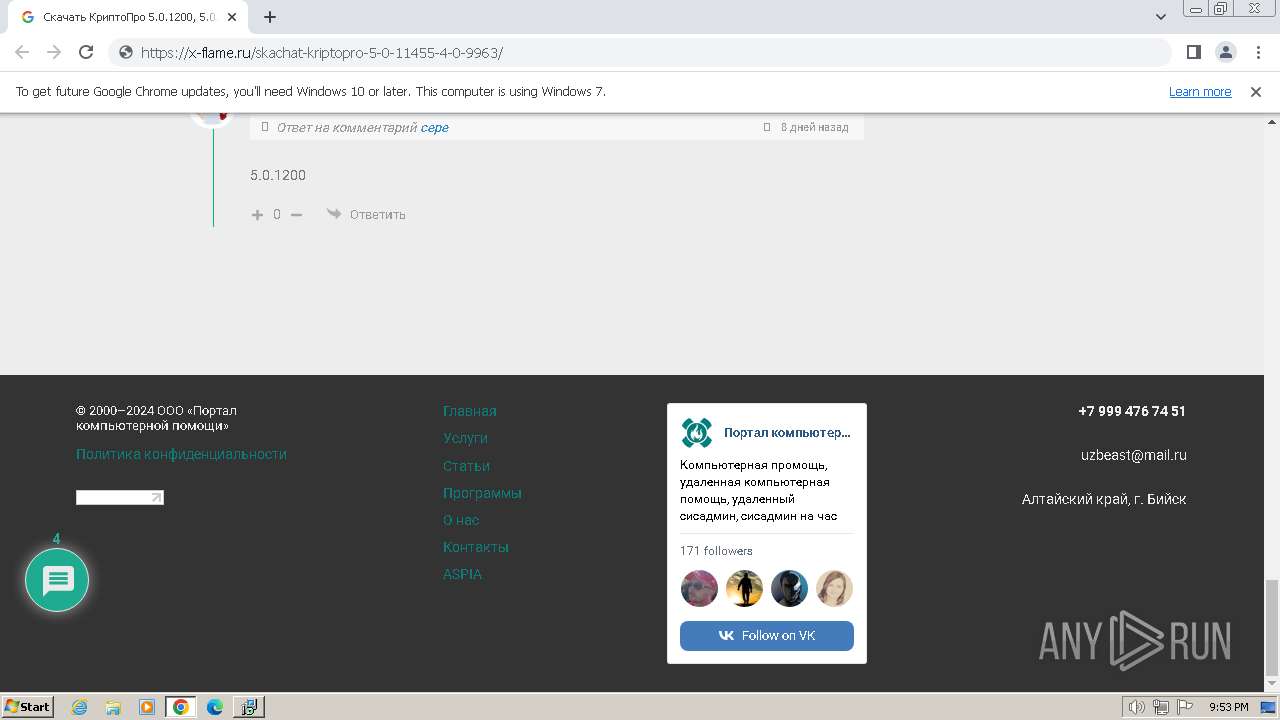
Task: Expand the tab search dropdown arrow
Action: [1160, 17]
